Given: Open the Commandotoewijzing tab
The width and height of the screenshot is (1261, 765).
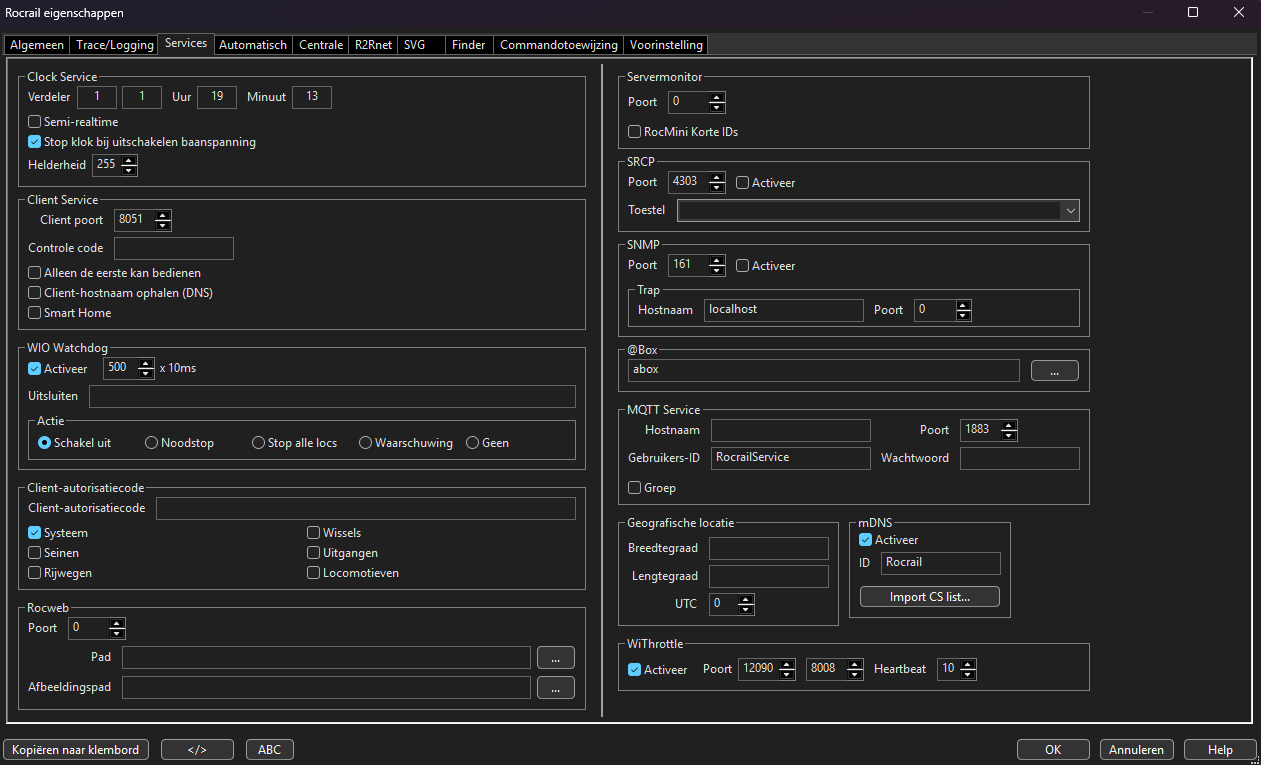Looking at the screenshot, I should [x=559, y=45].
